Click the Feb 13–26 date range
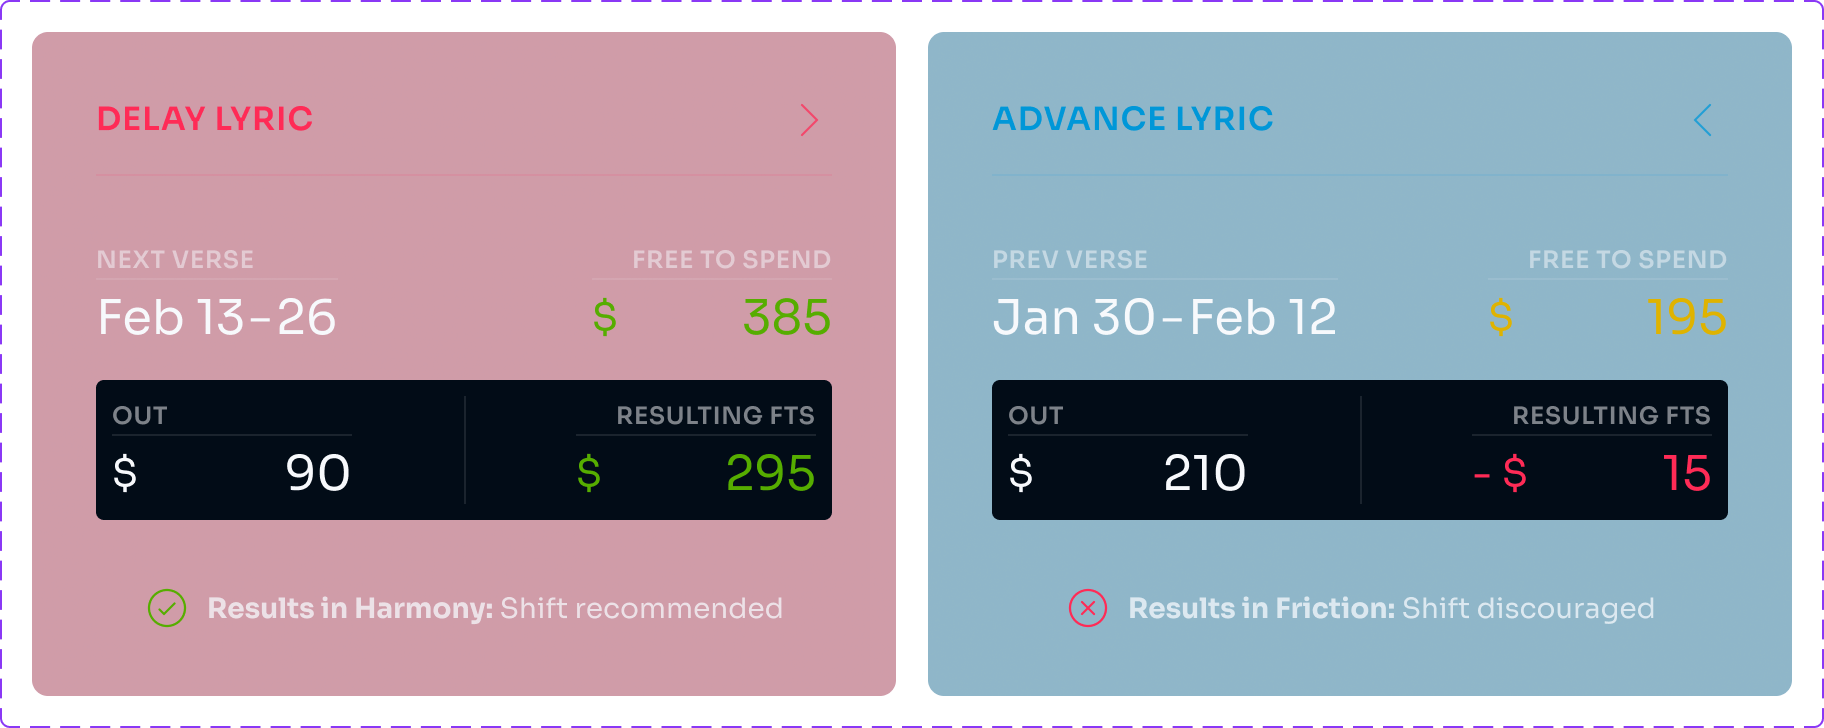The height and width of the screenshot is (728, 1824). click(x=217, y=318)
